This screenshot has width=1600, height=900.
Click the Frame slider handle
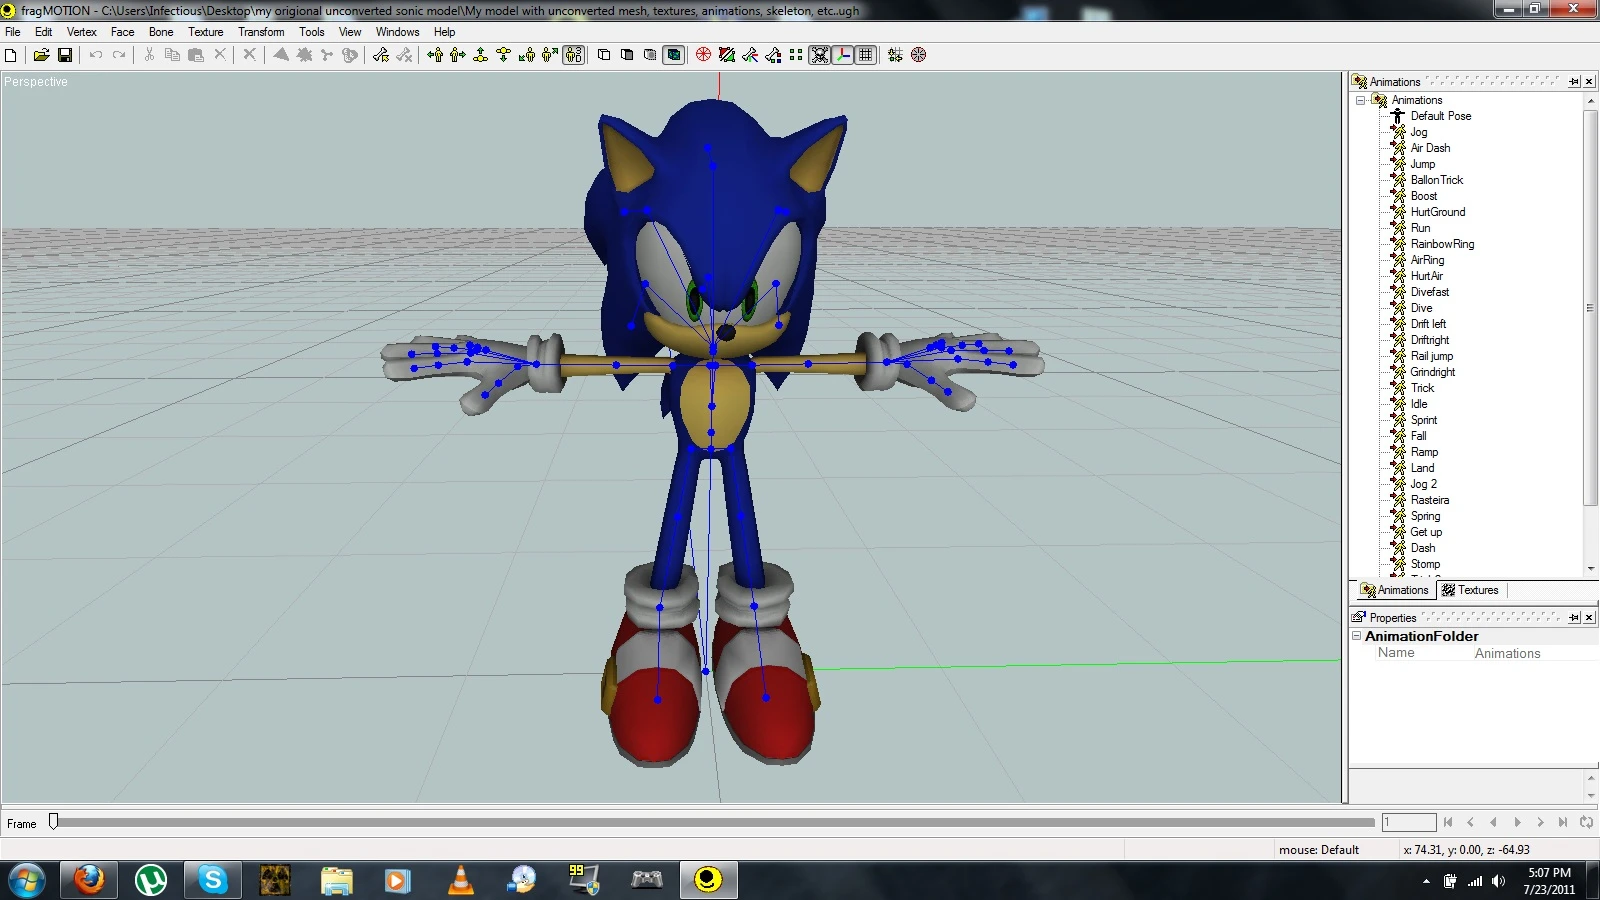coord(54,821)
